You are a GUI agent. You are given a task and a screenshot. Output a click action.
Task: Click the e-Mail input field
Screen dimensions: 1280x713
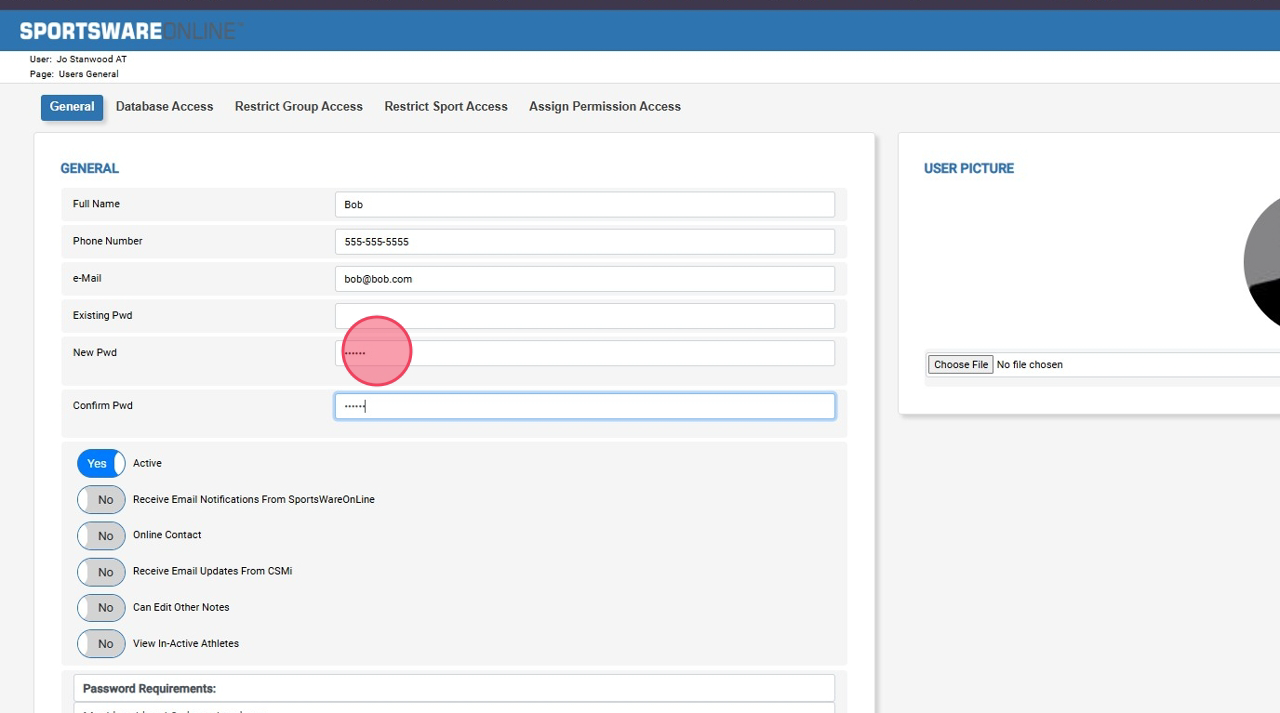point(584,279)
